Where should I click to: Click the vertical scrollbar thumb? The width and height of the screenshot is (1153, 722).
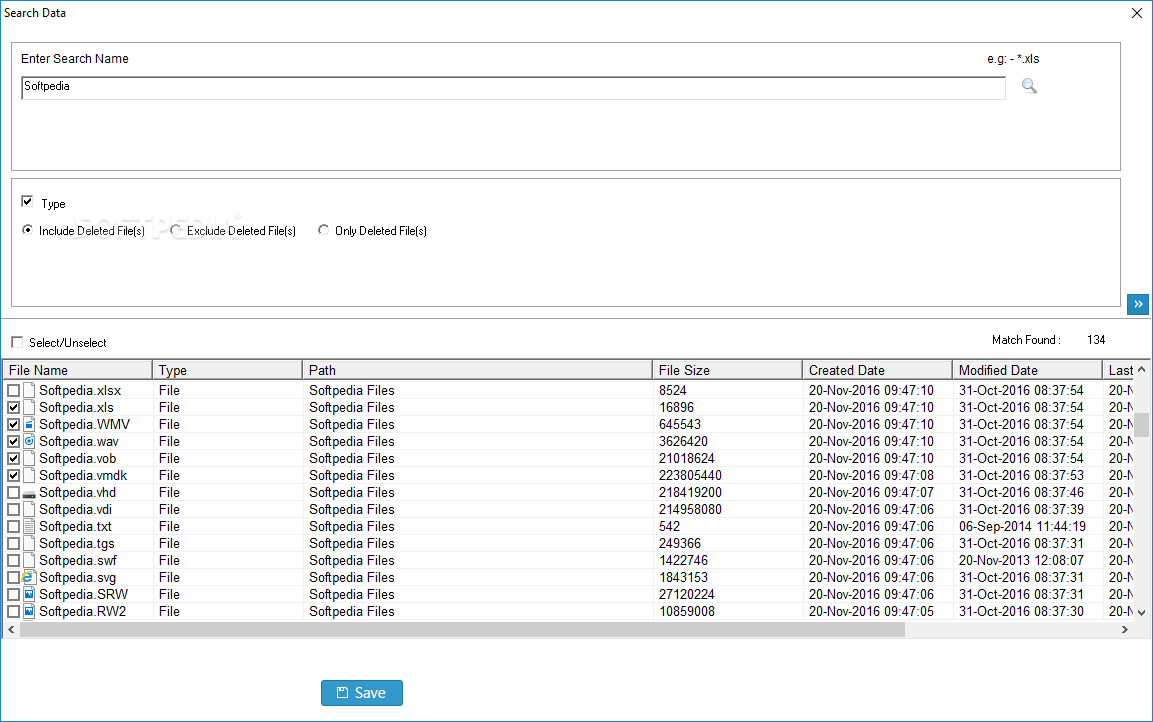[x=1141, y=425]
